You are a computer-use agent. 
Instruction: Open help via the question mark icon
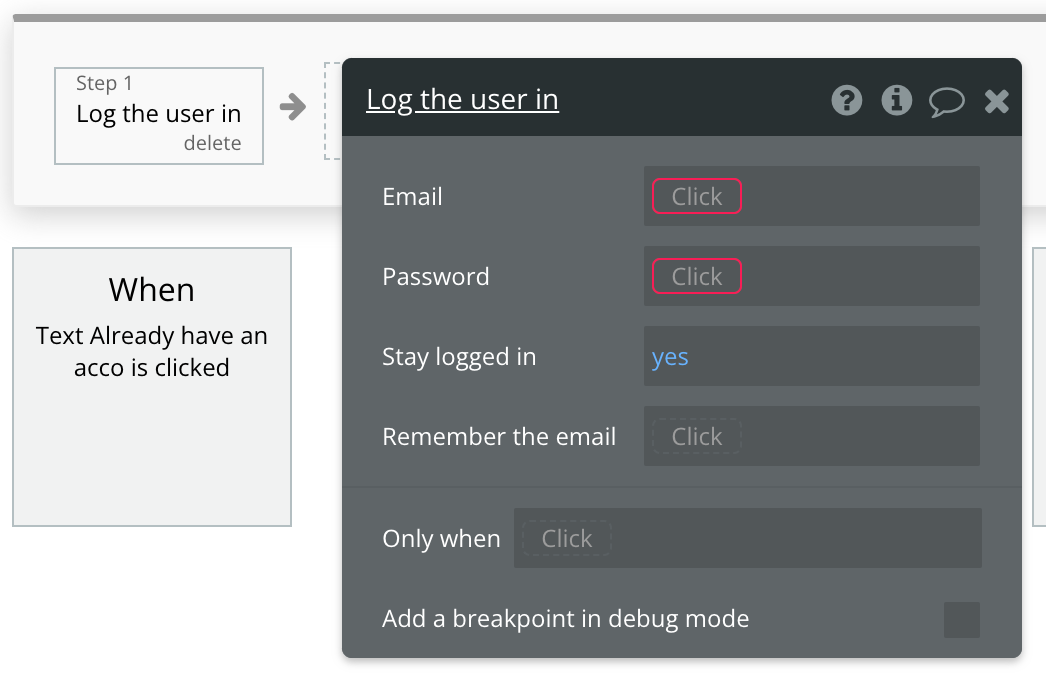coord(847,101)
